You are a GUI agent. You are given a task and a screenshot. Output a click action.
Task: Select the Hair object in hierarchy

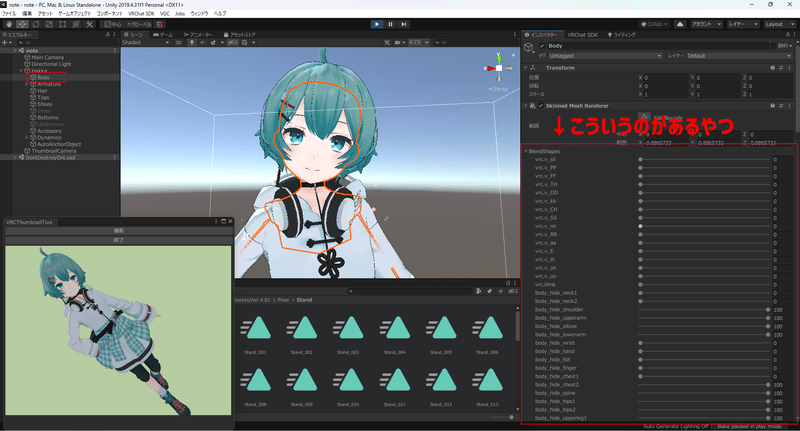click(x=42, y=91)
